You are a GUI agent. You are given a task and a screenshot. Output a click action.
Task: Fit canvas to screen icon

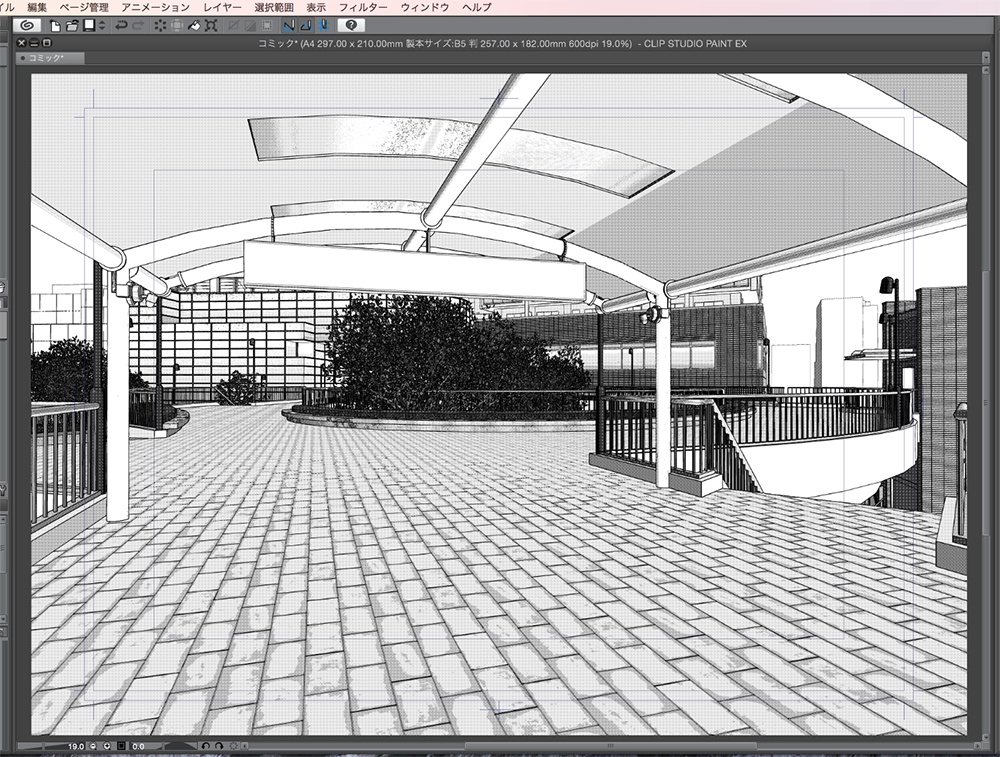pyautogui.click(x=121, y=746)
